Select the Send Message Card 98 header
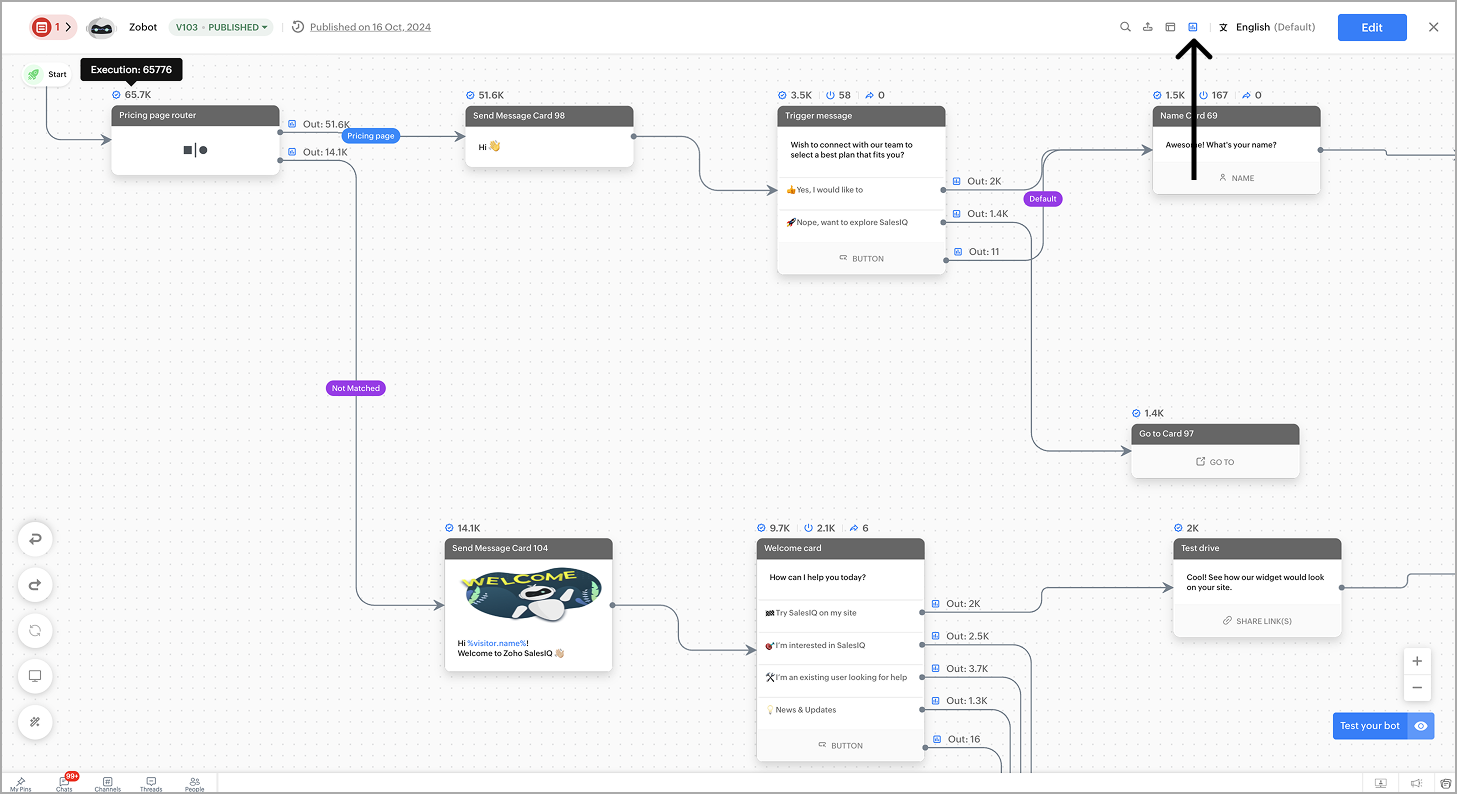Screen dimensions: 1457x794 click(549, 116)
